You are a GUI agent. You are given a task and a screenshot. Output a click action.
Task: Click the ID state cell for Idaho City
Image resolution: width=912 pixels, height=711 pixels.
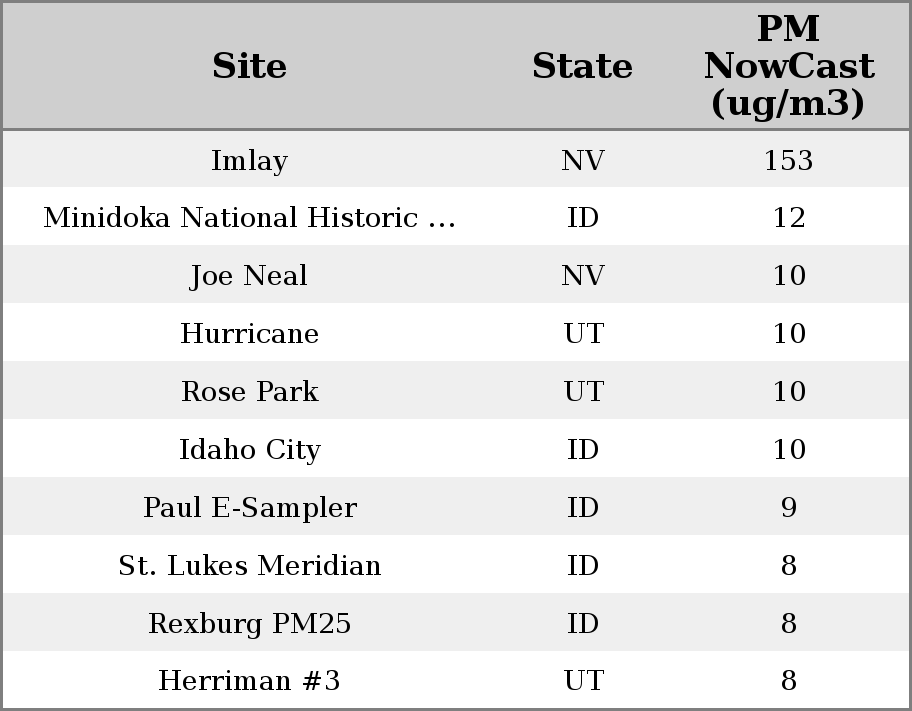[x=582, y=450]
